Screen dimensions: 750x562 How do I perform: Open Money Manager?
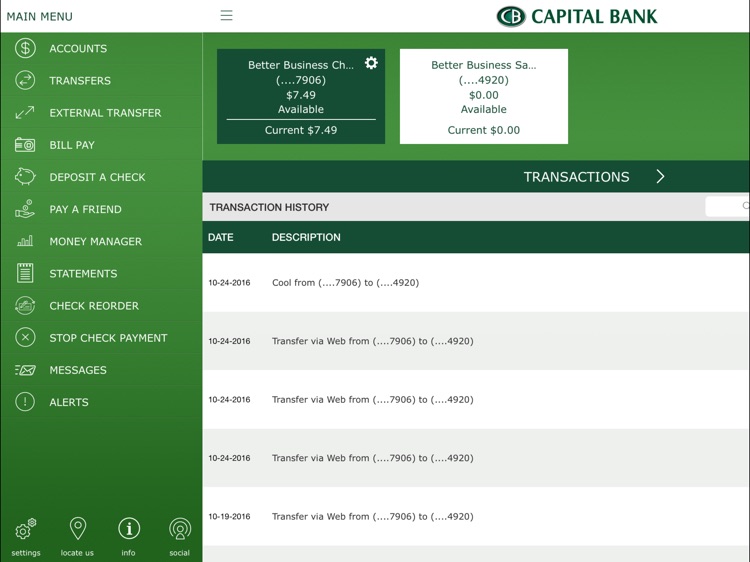pyautogui.click(x=101, y=241)
